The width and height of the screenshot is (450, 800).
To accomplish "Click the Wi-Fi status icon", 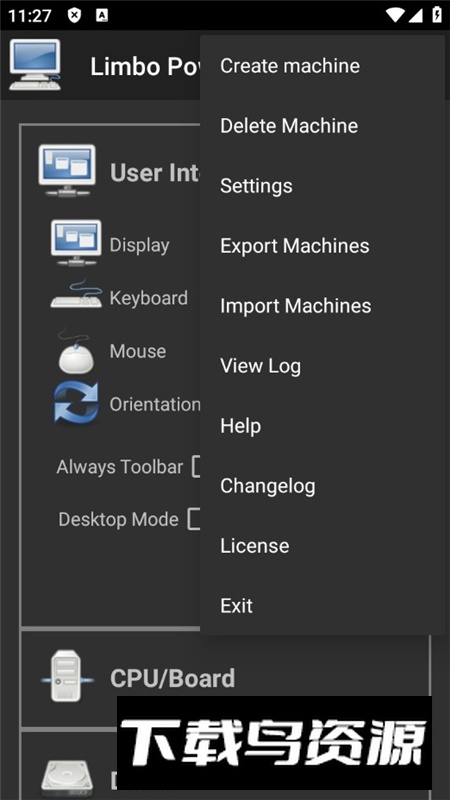I will (394, 15).
